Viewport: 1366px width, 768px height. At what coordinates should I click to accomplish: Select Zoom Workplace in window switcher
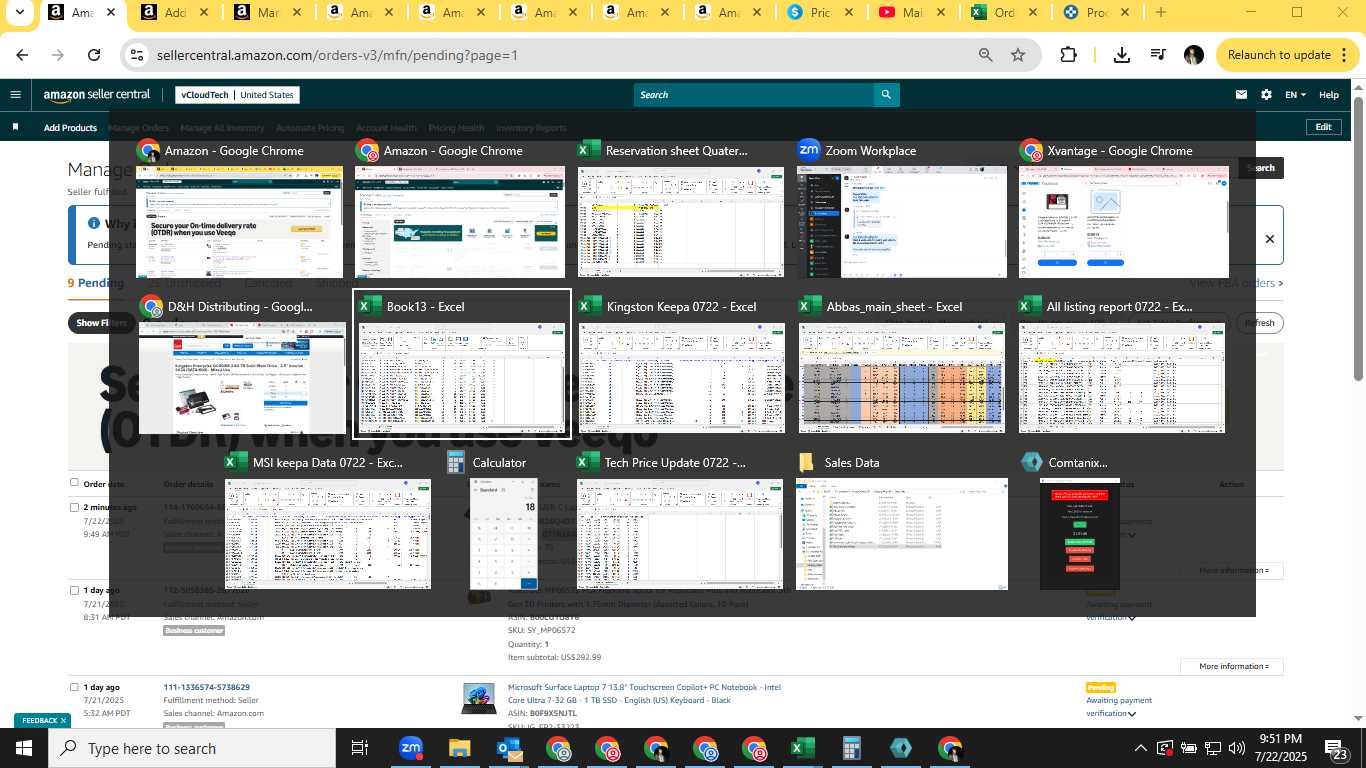point(901,208)
